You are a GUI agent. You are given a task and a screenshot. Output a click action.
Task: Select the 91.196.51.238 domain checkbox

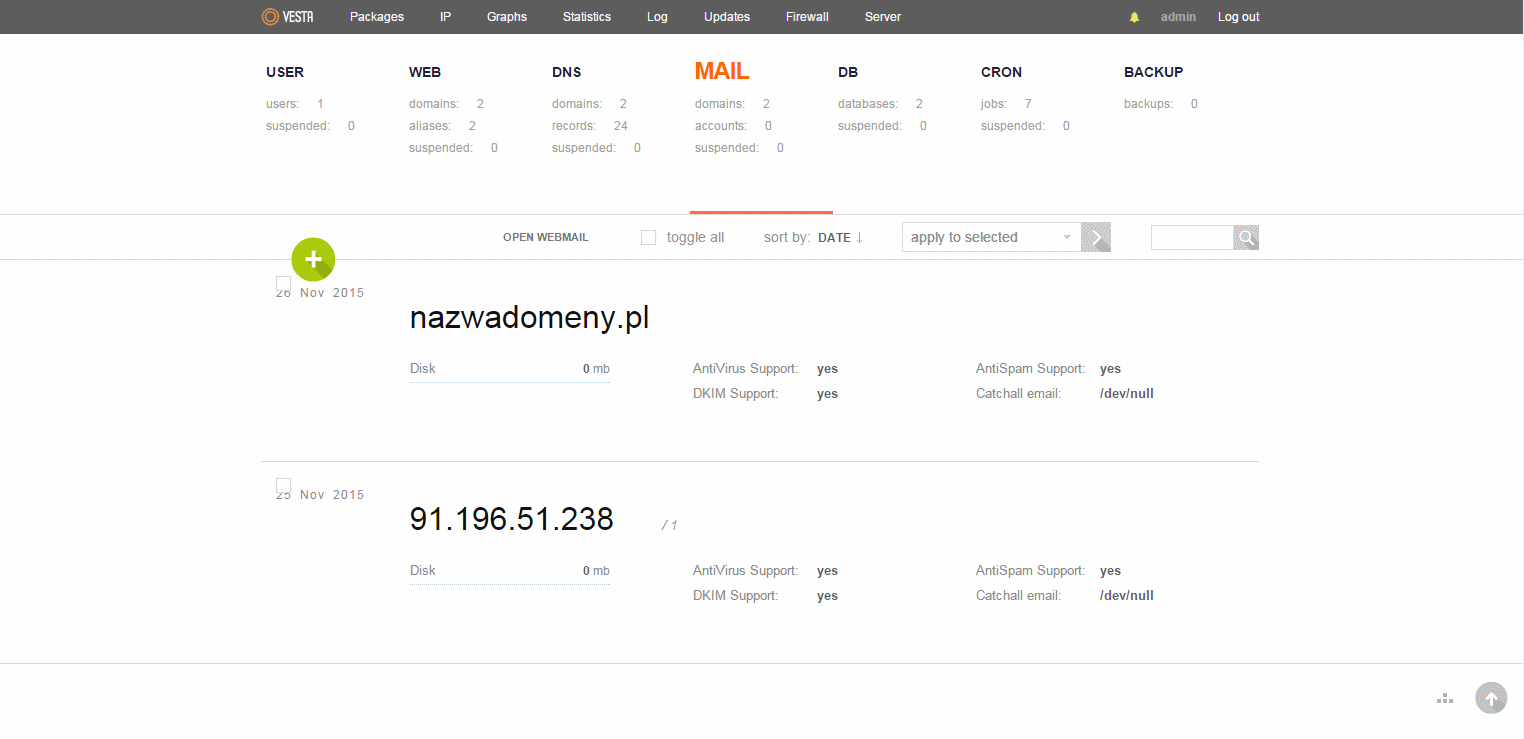(x=283, y=486)
